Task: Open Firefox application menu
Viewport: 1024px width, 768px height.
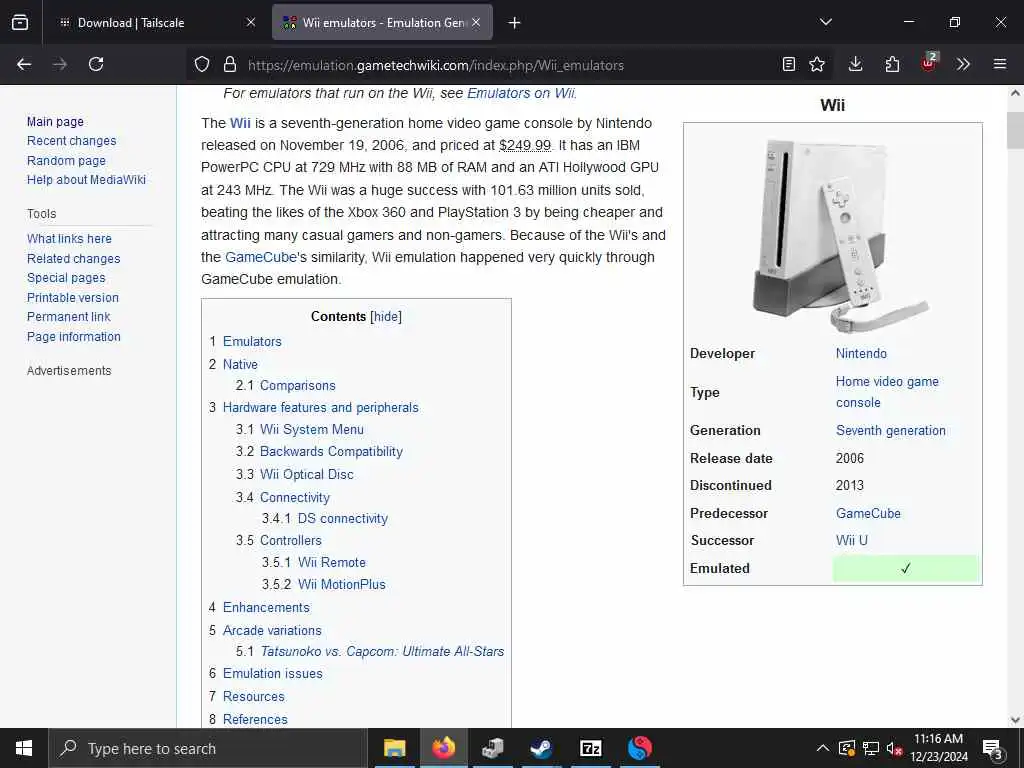Action: (x=1000, y=64)
